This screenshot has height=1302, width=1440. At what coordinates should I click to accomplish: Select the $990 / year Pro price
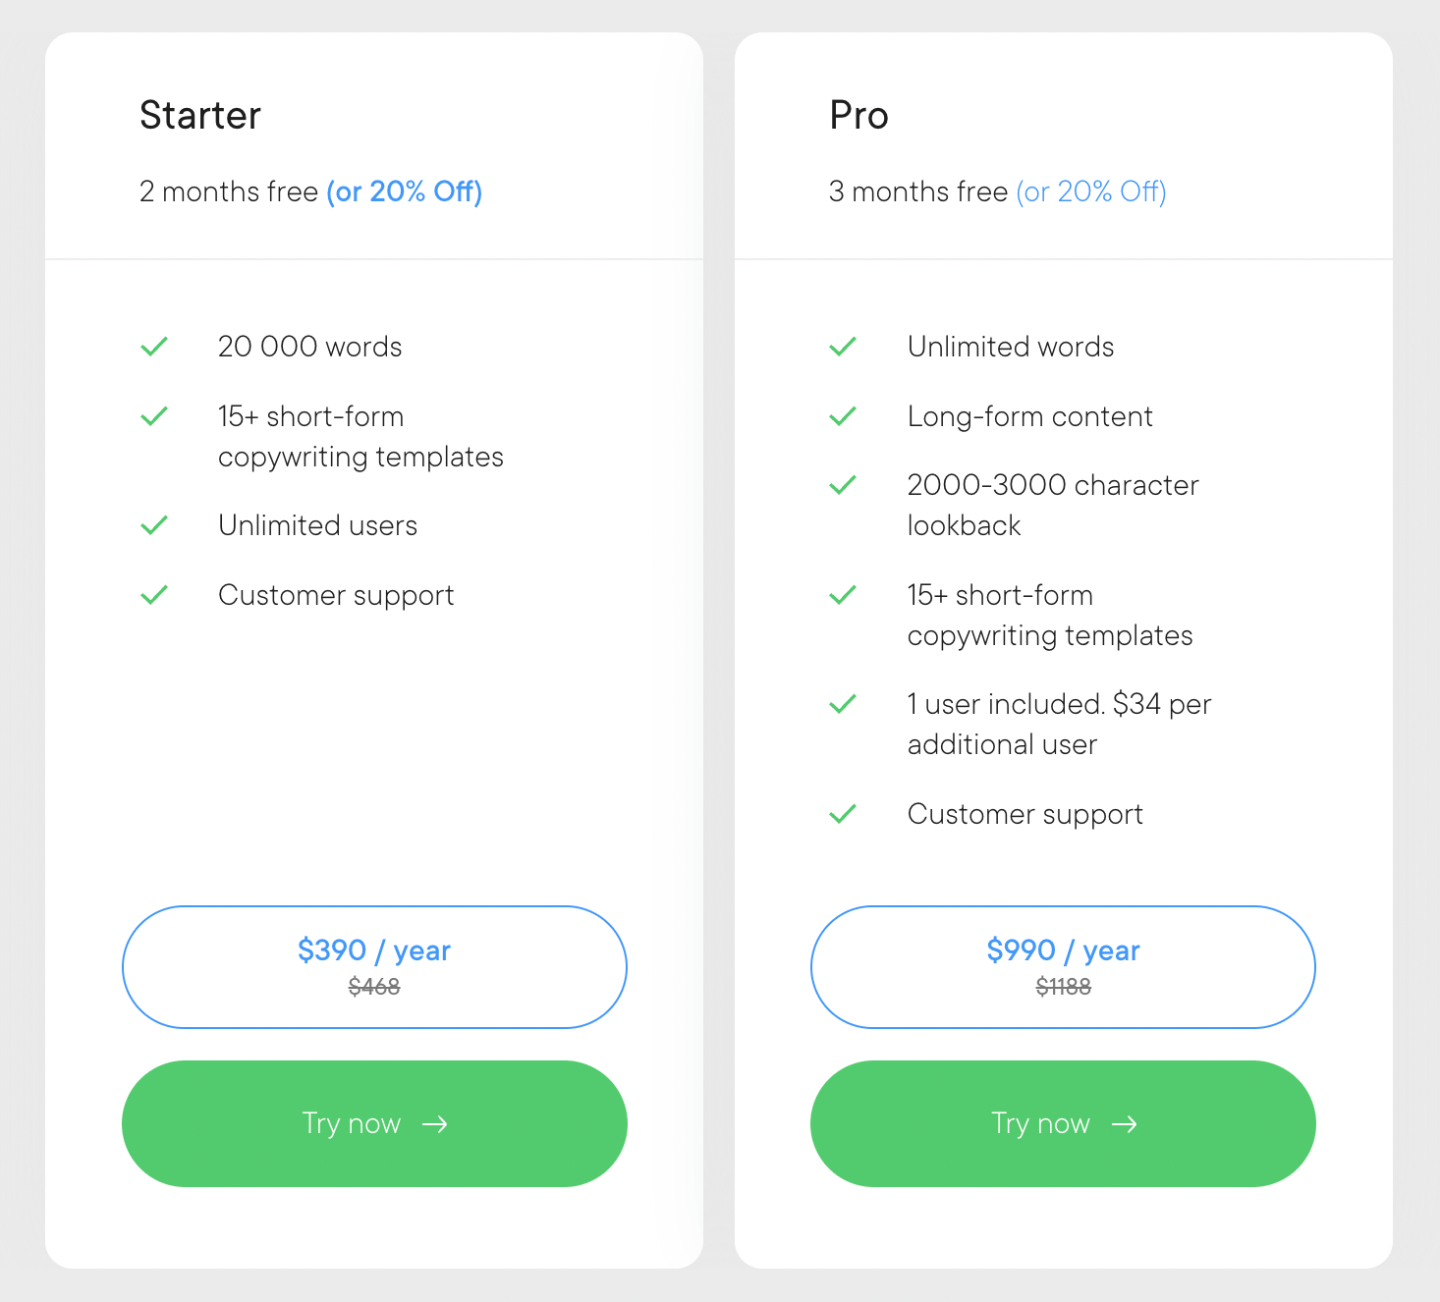1063,950
